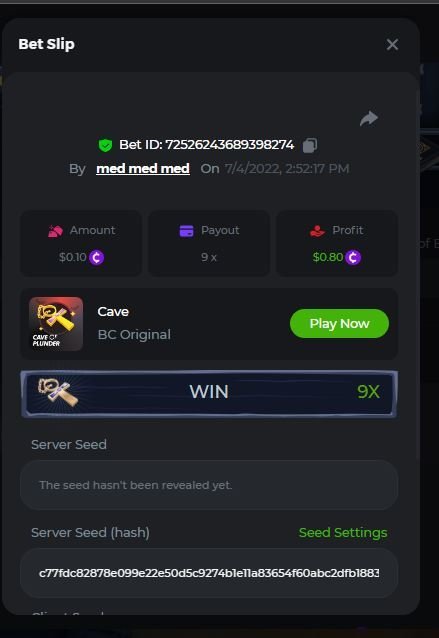Click the WIN 9X result banner

[209, 393]
